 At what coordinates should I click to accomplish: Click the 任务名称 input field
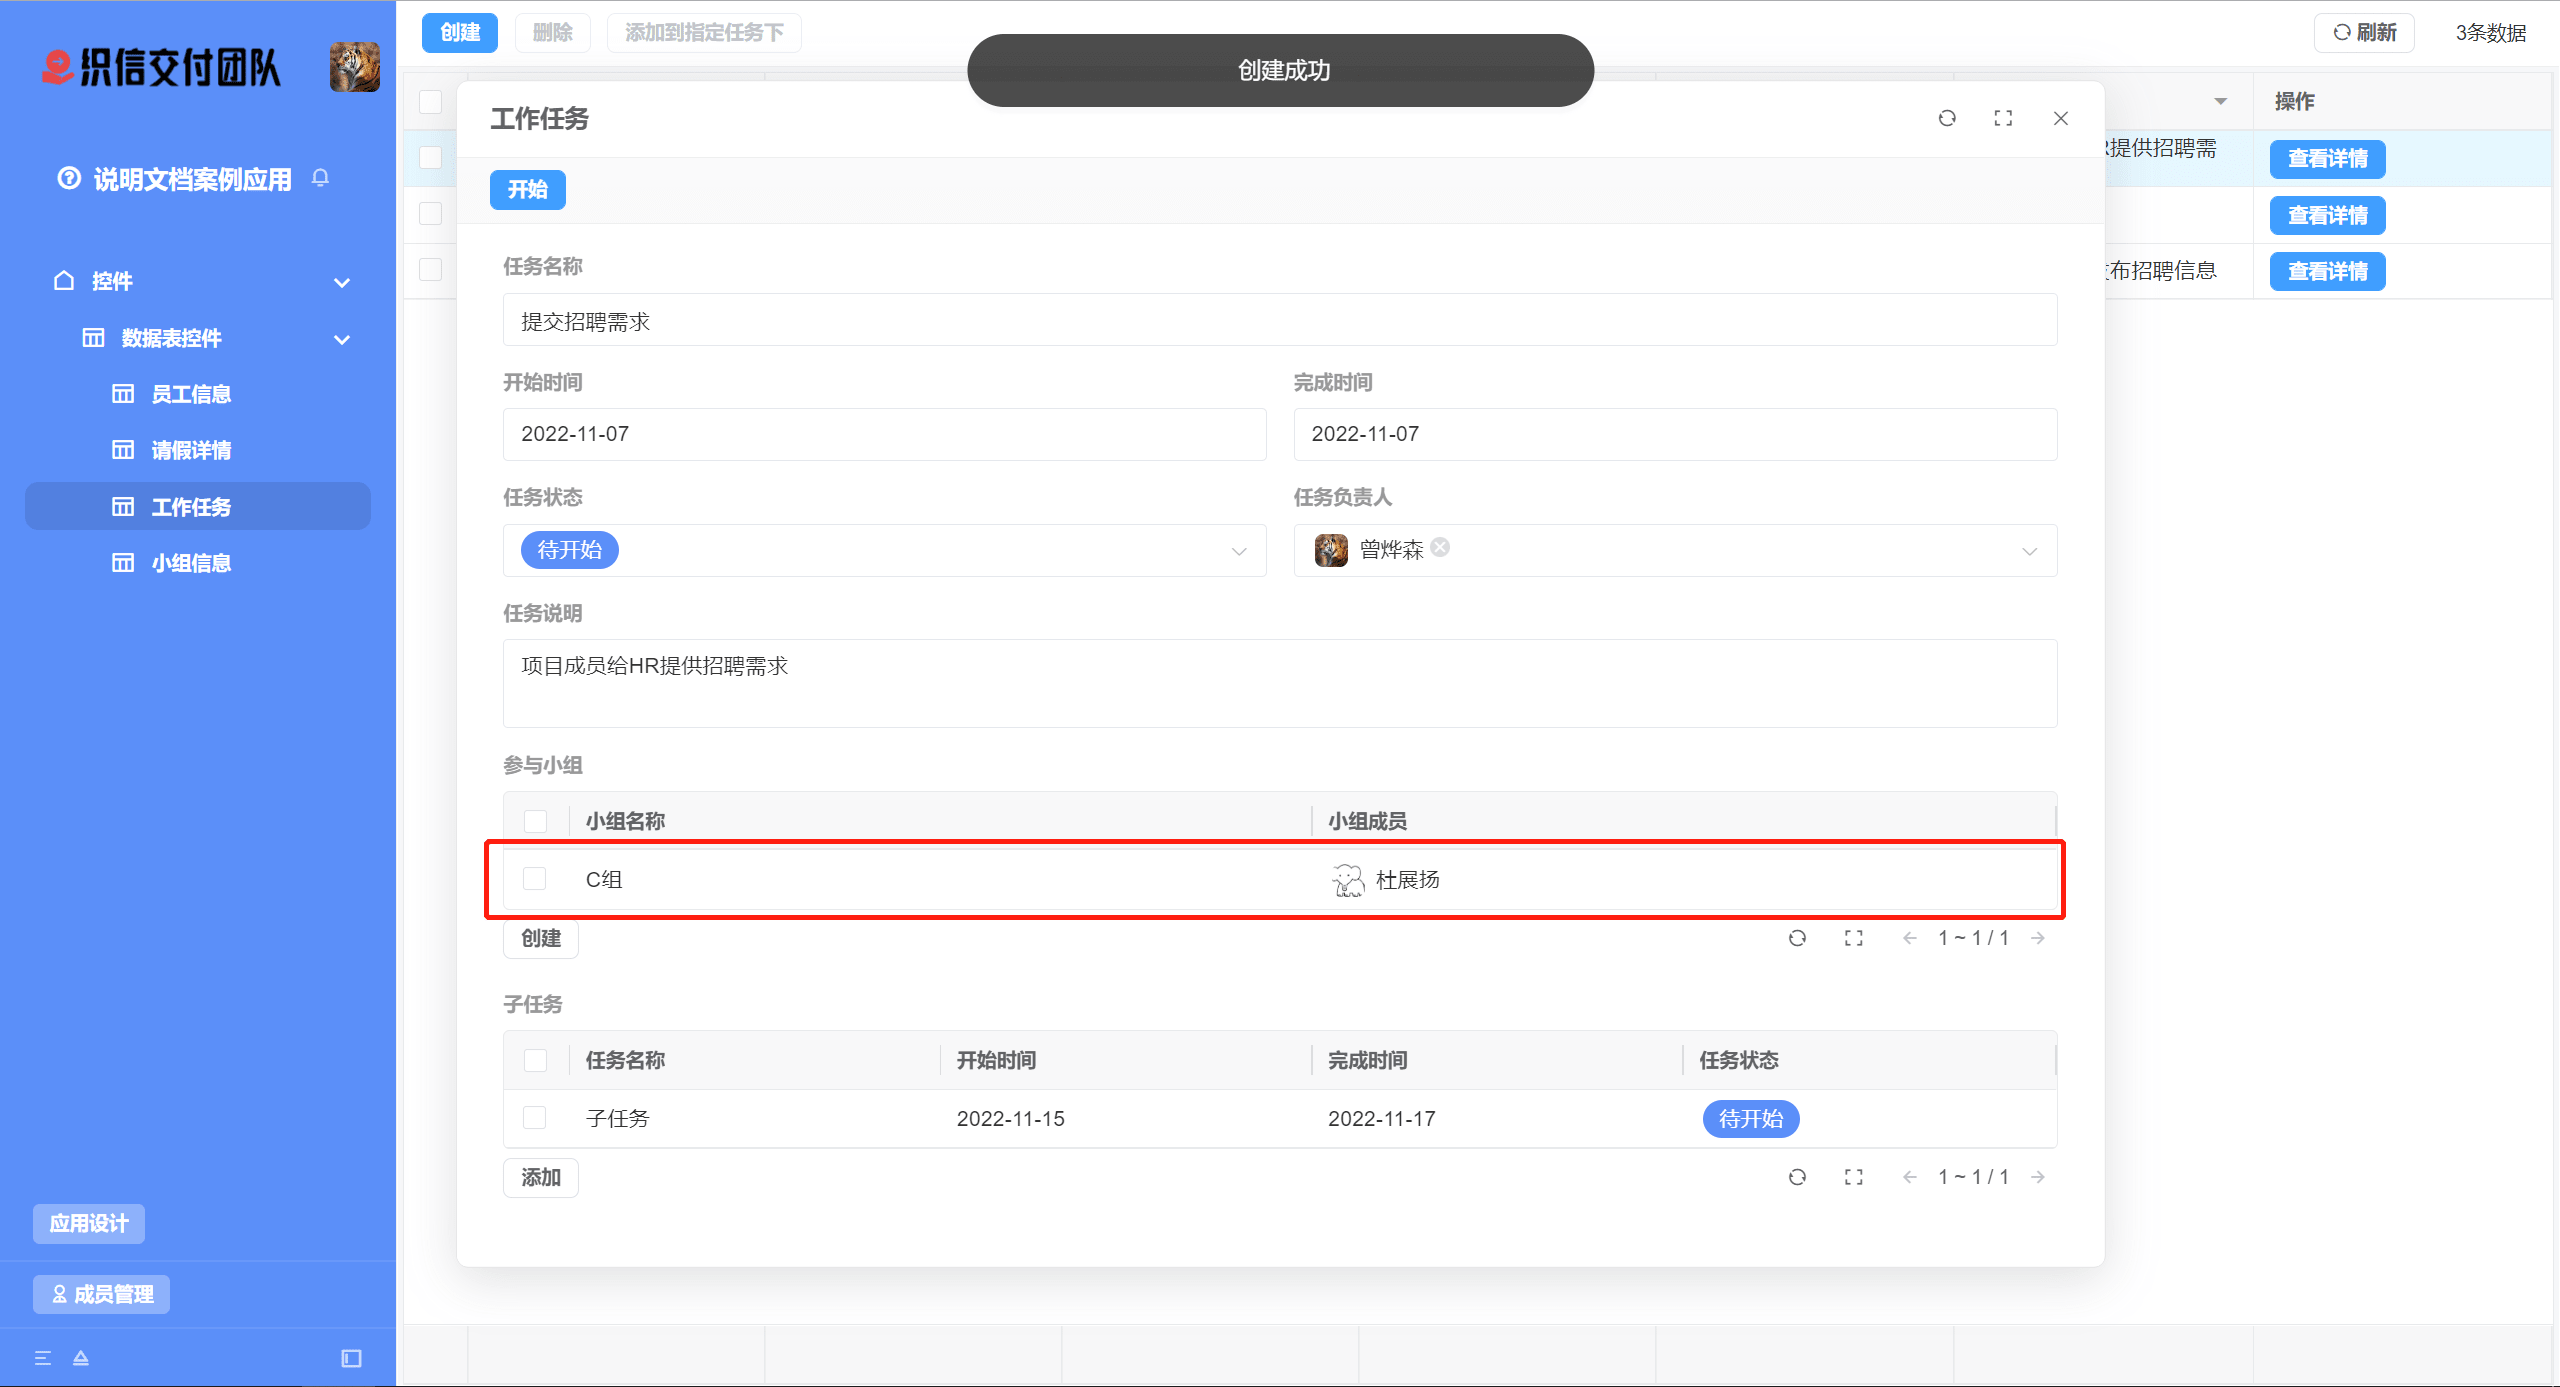pyautogui.click(x=1279, y=321)
